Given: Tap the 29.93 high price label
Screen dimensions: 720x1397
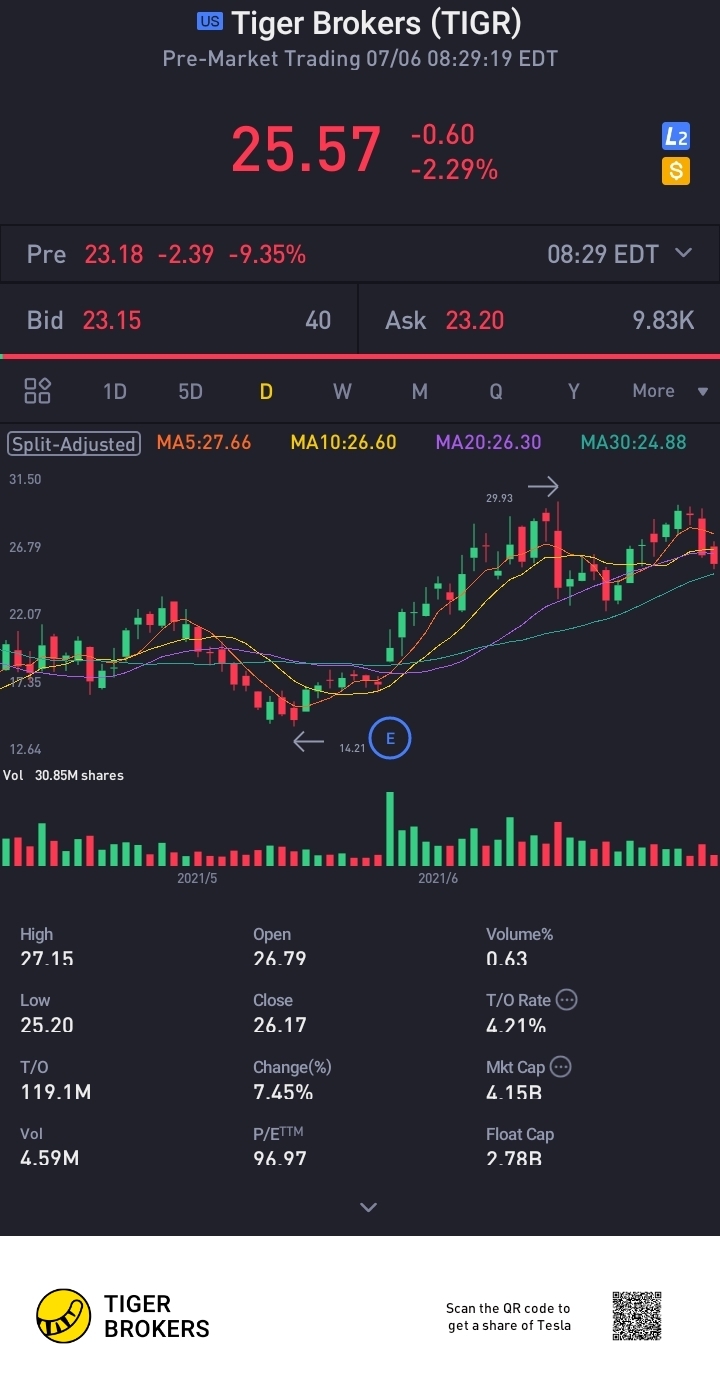Looking at the screenshot, I should [x=499, y=497].
